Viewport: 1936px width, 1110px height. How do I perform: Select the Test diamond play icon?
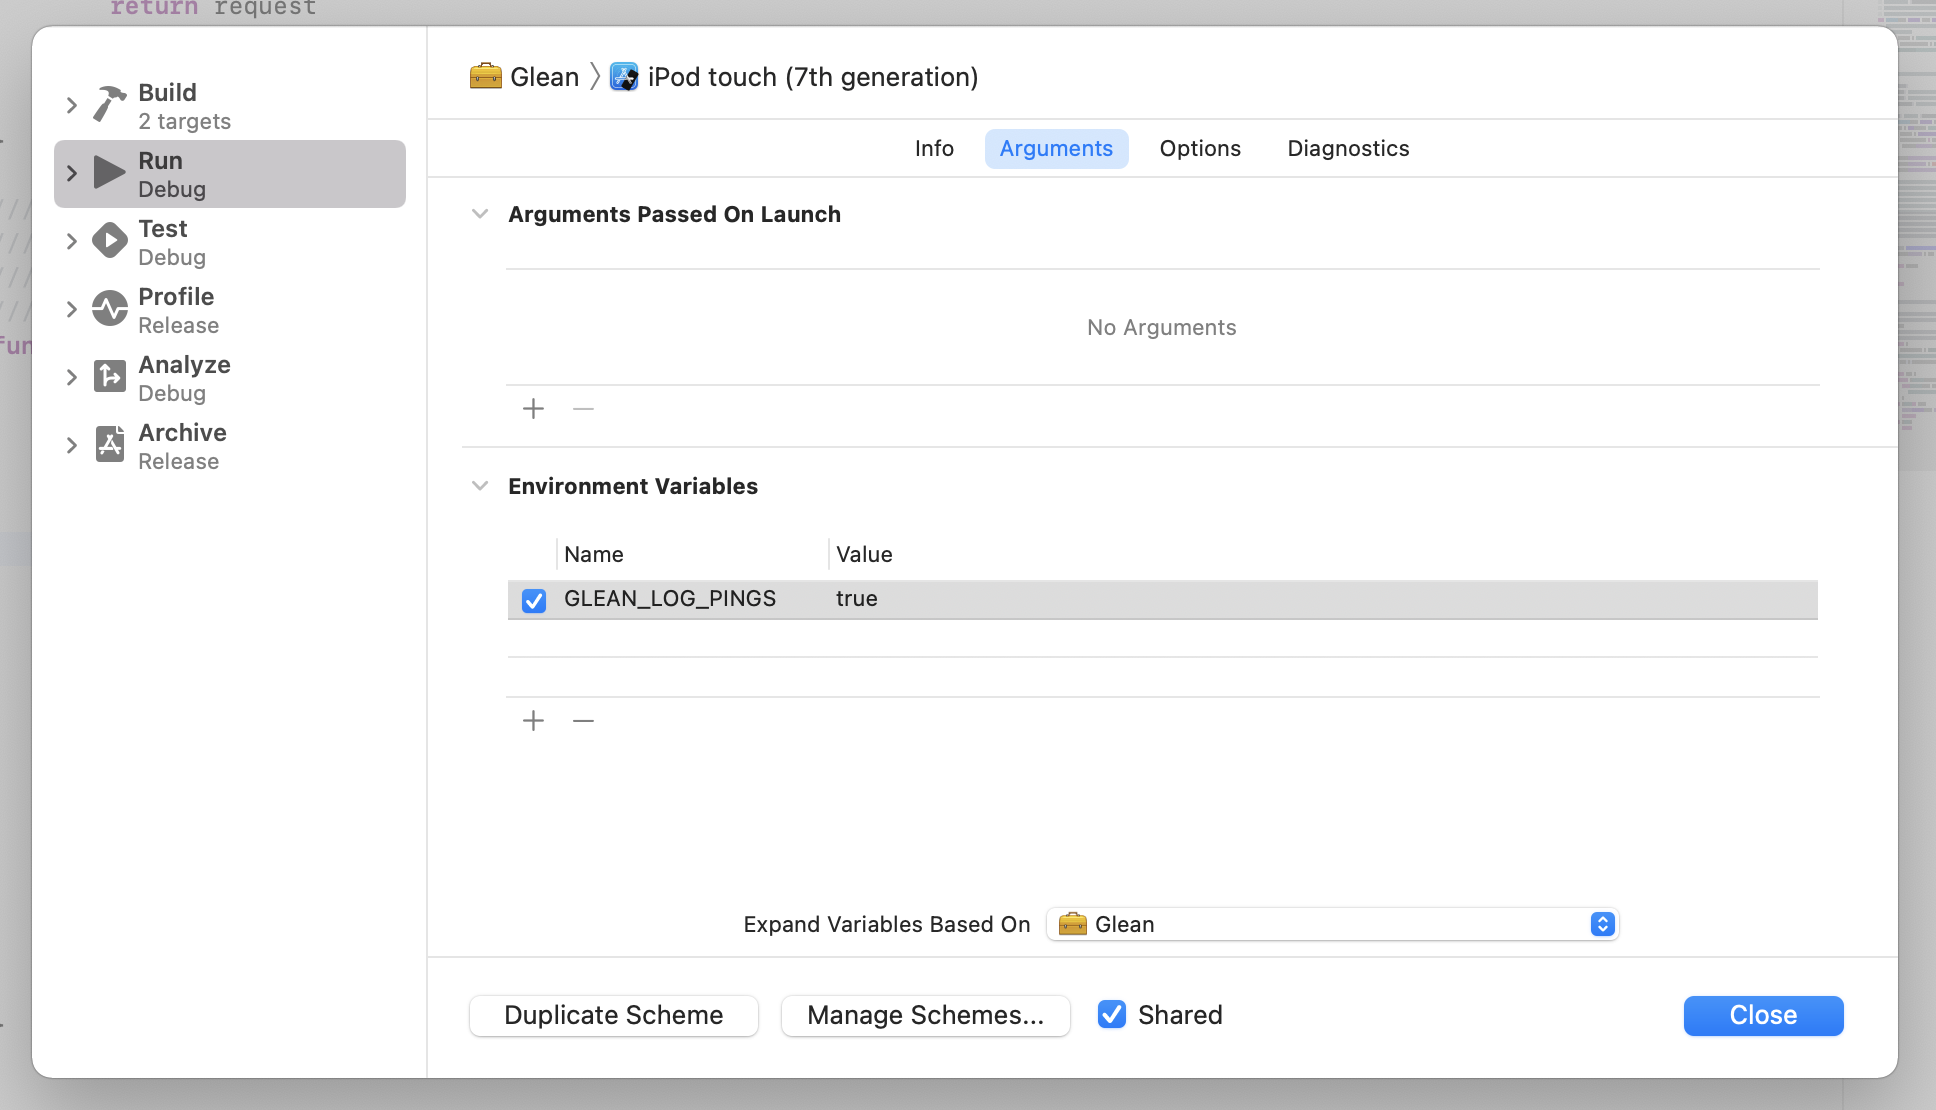109,241
